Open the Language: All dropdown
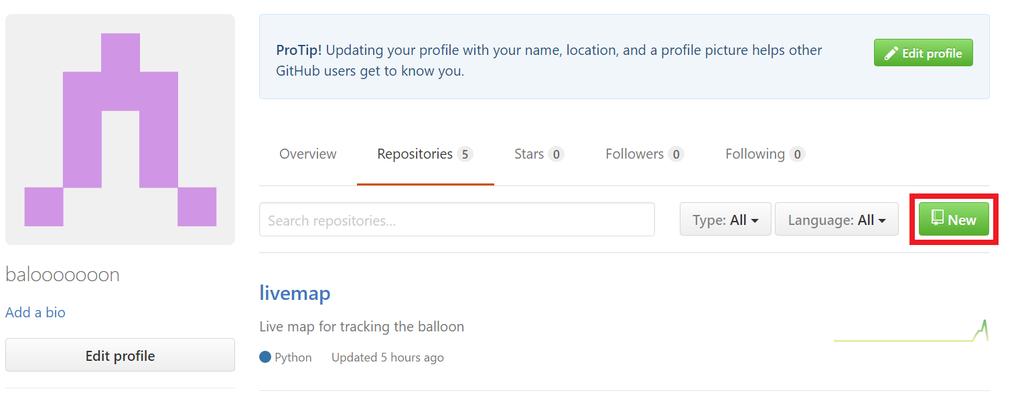1024x397 pixels. (837, 220)
